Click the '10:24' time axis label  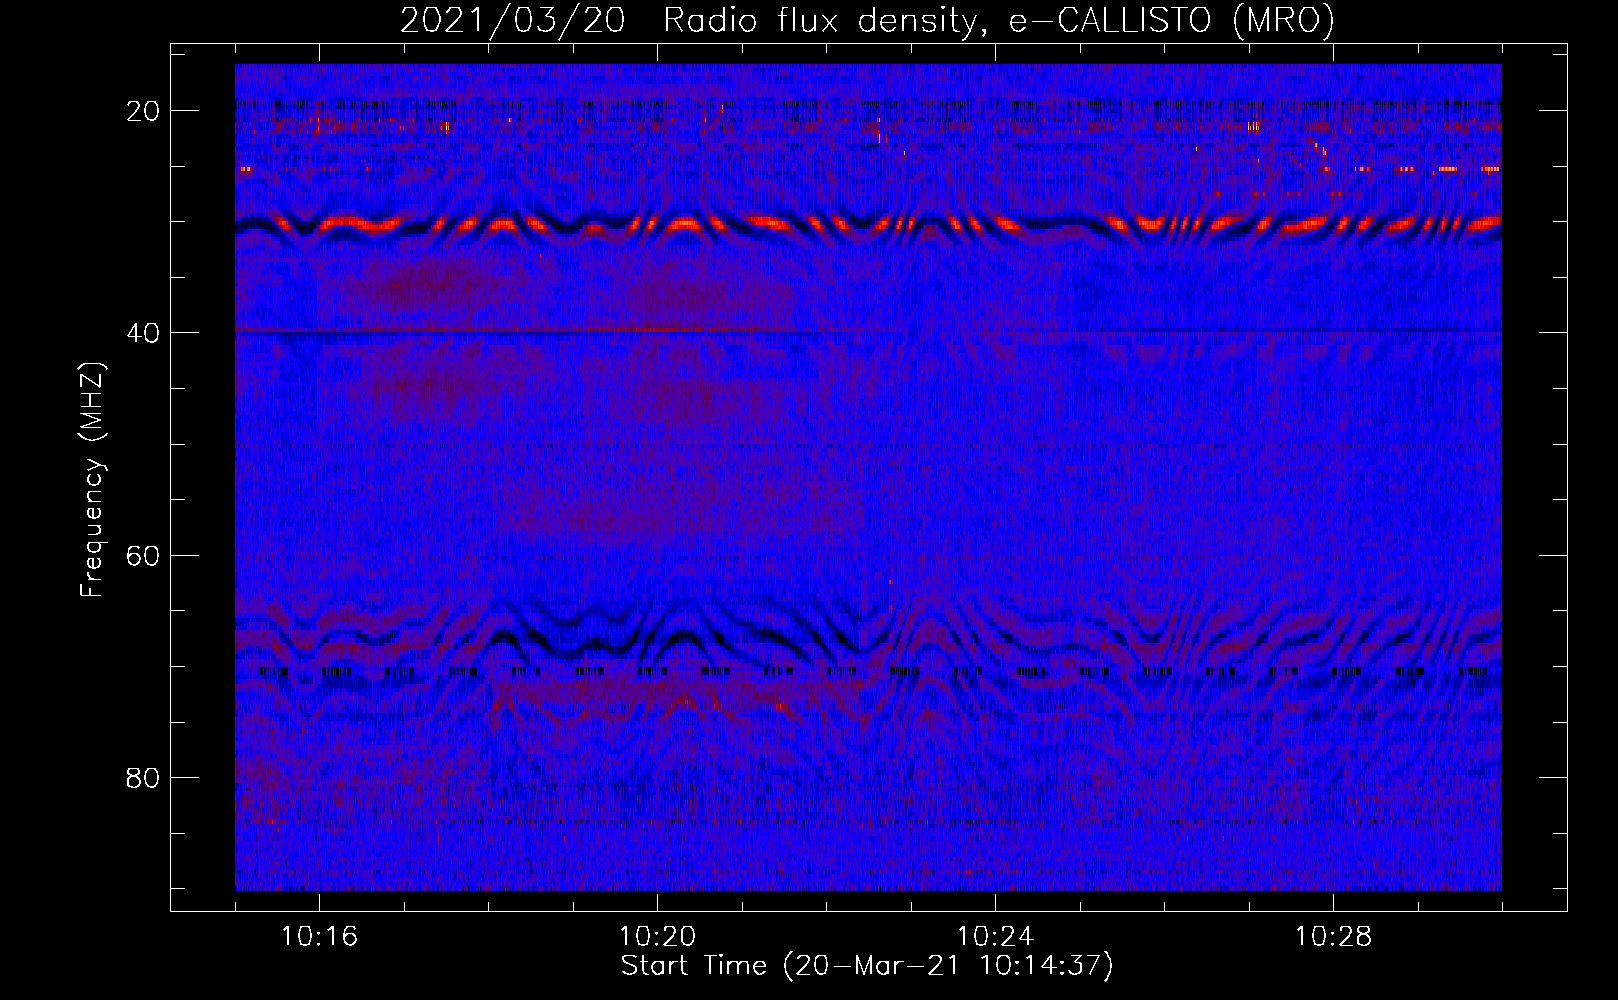pyautogui.click(x=995, y=937)
